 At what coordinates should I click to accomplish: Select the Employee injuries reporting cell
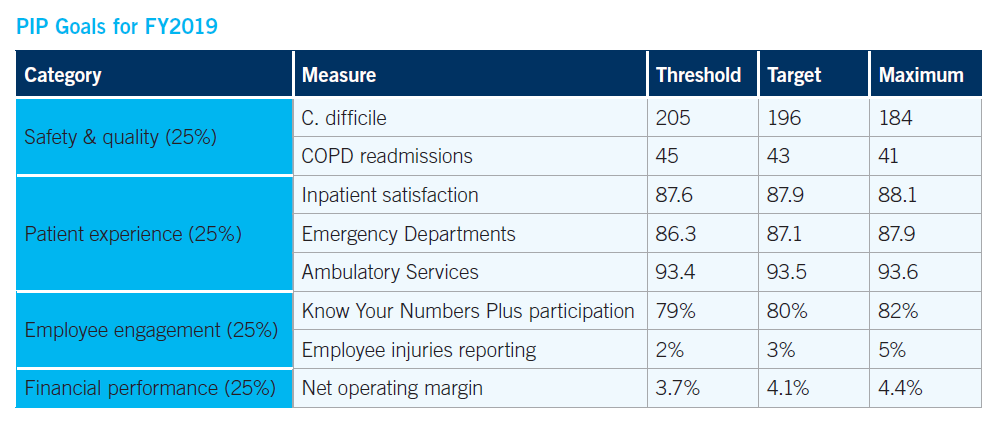click(419, 350)
